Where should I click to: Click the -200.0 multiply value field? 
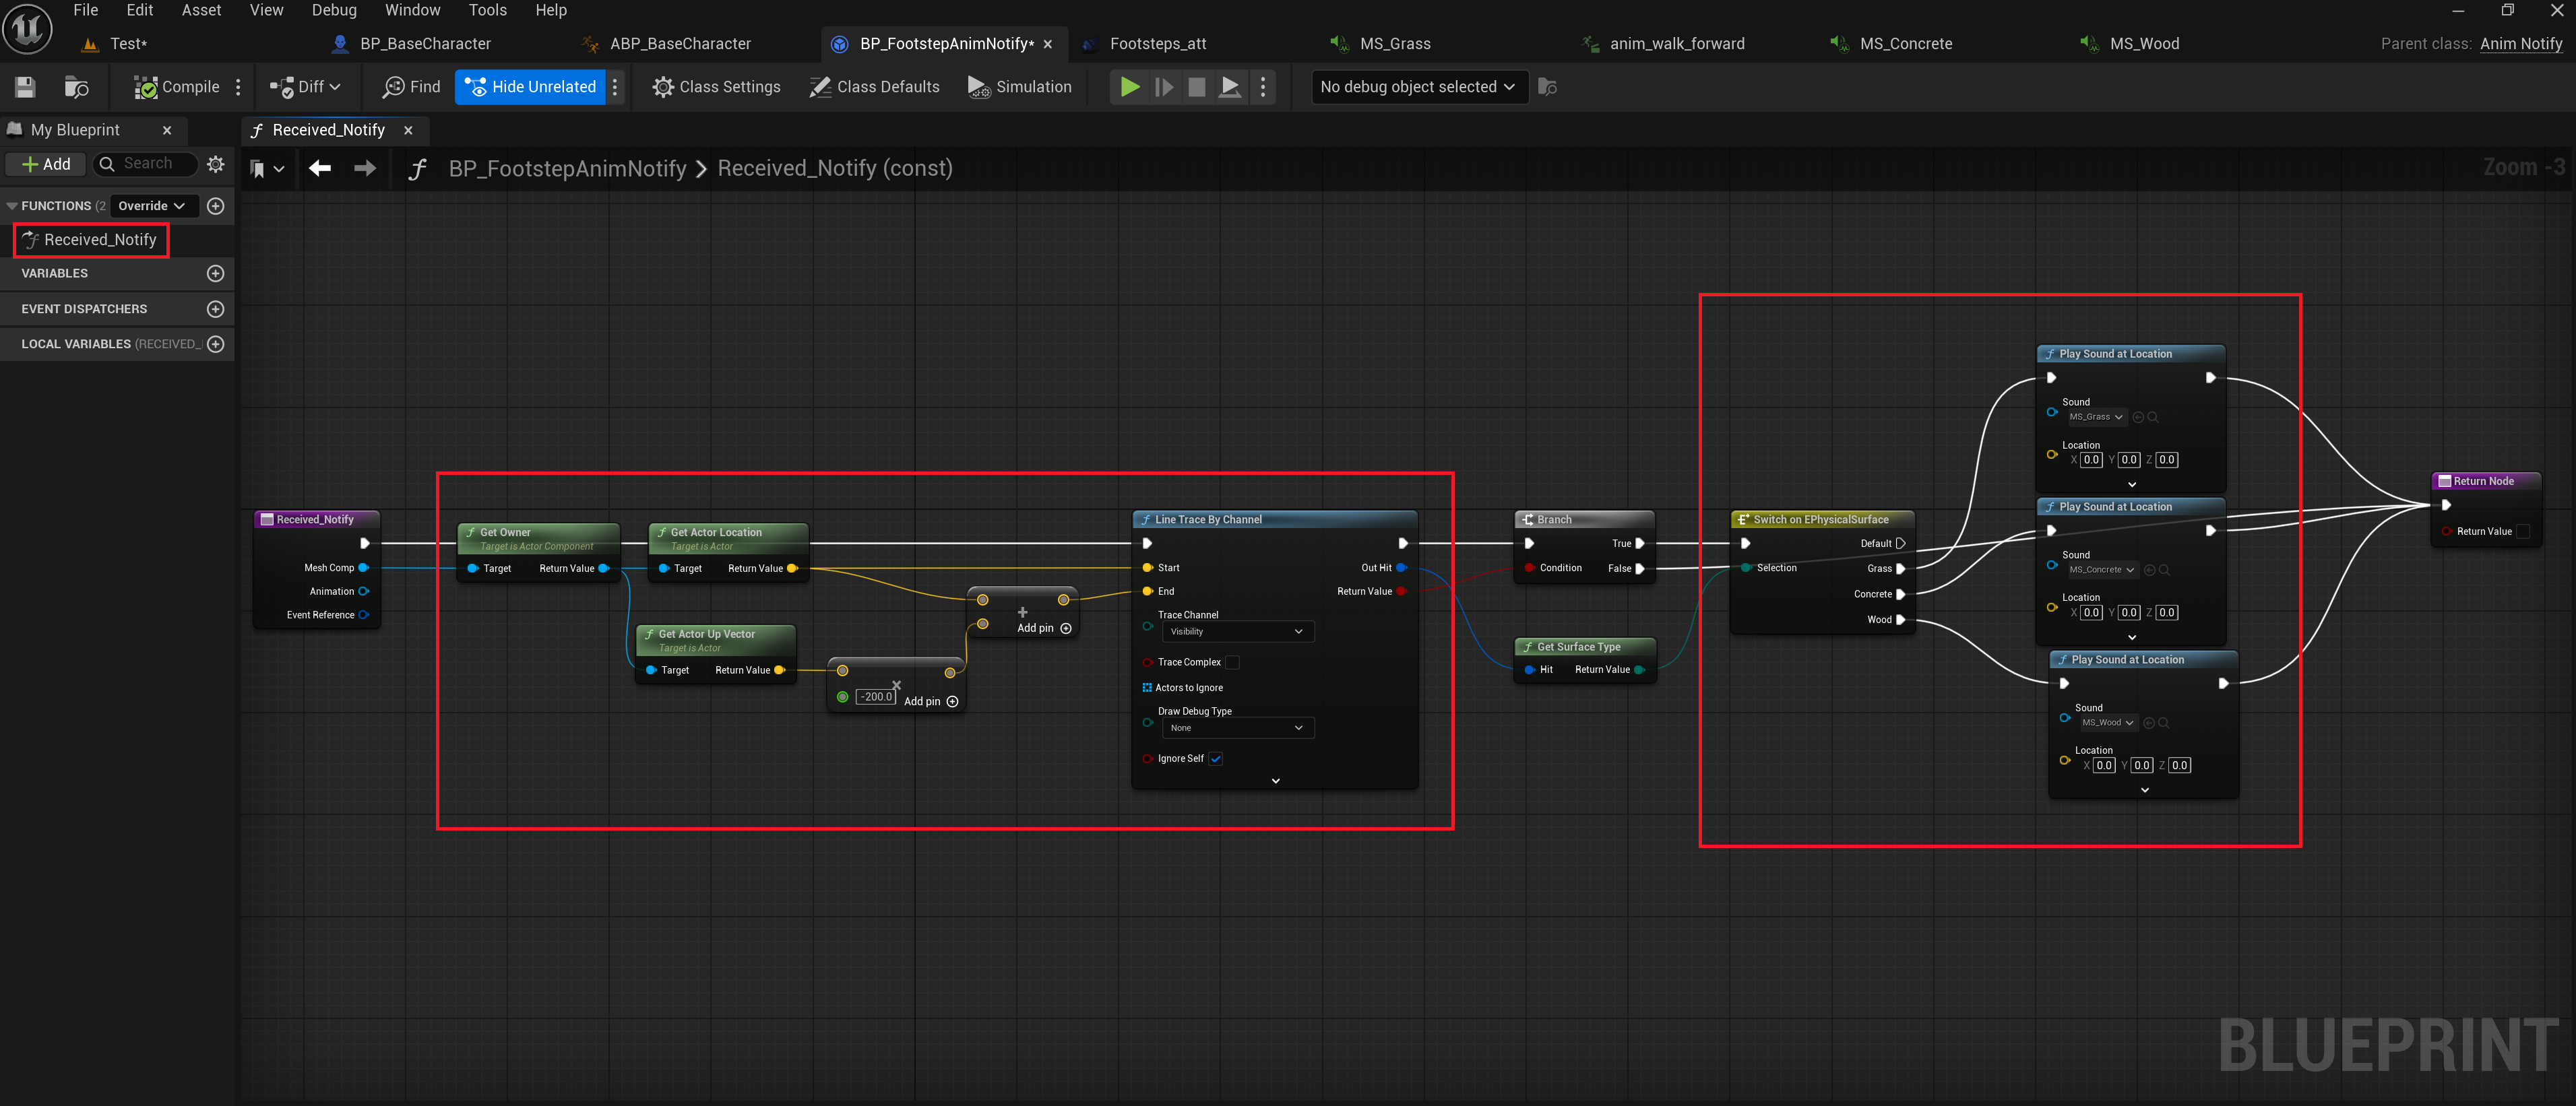876,697
